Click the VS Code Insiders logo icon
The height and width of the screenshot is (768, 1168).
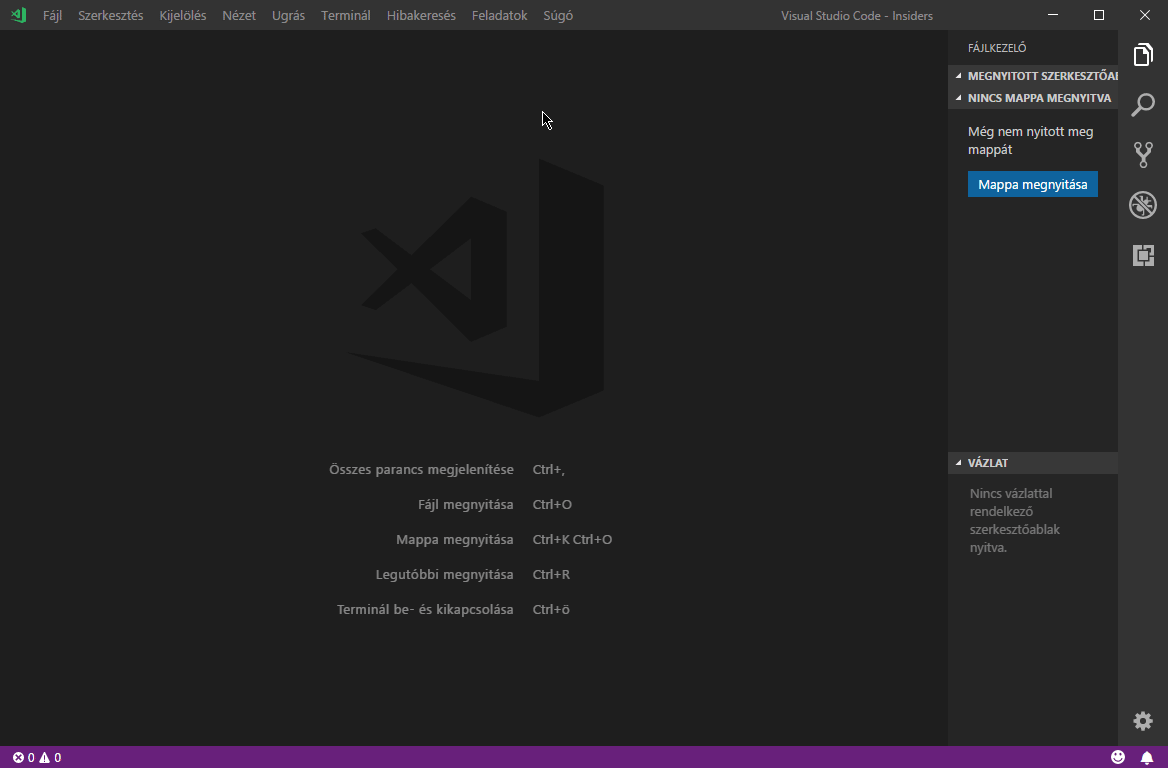16,15
